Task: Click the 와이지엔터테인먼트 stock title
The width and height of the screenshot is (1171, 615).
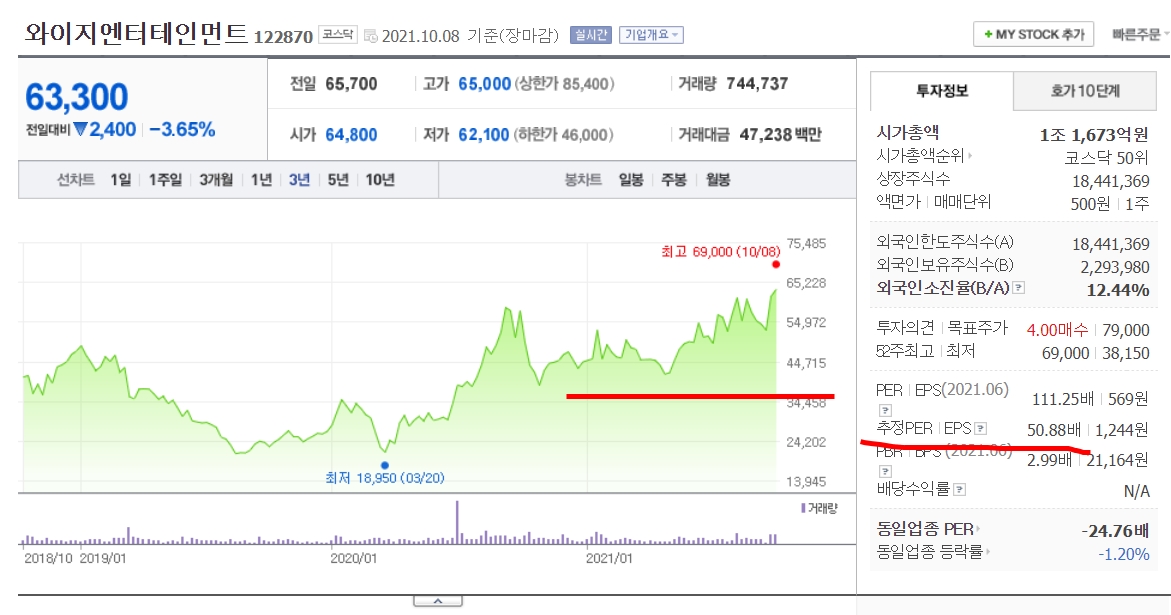Action: click(x=136, y=34)
